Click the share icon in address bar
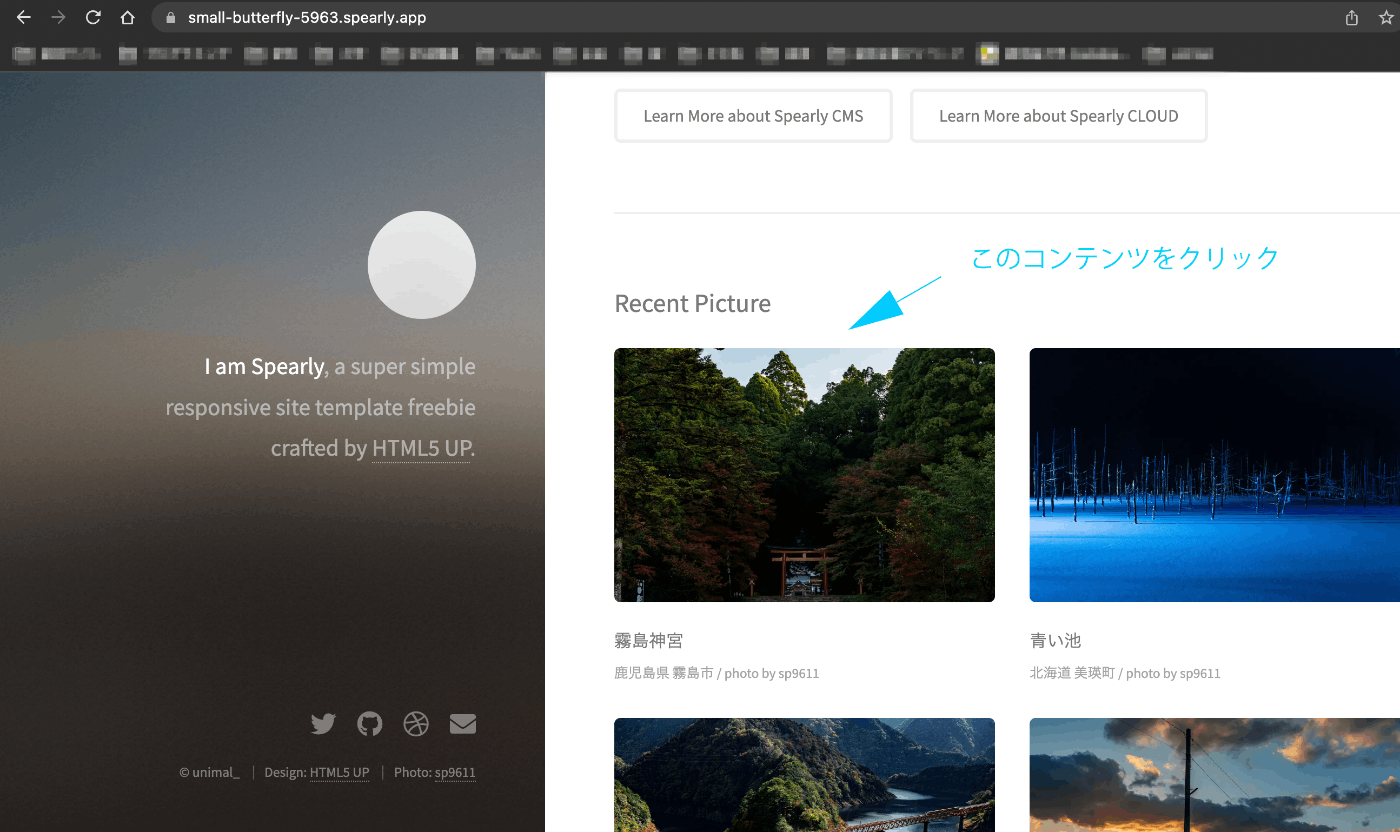 pyautogui.click(x=1352, y=18)
